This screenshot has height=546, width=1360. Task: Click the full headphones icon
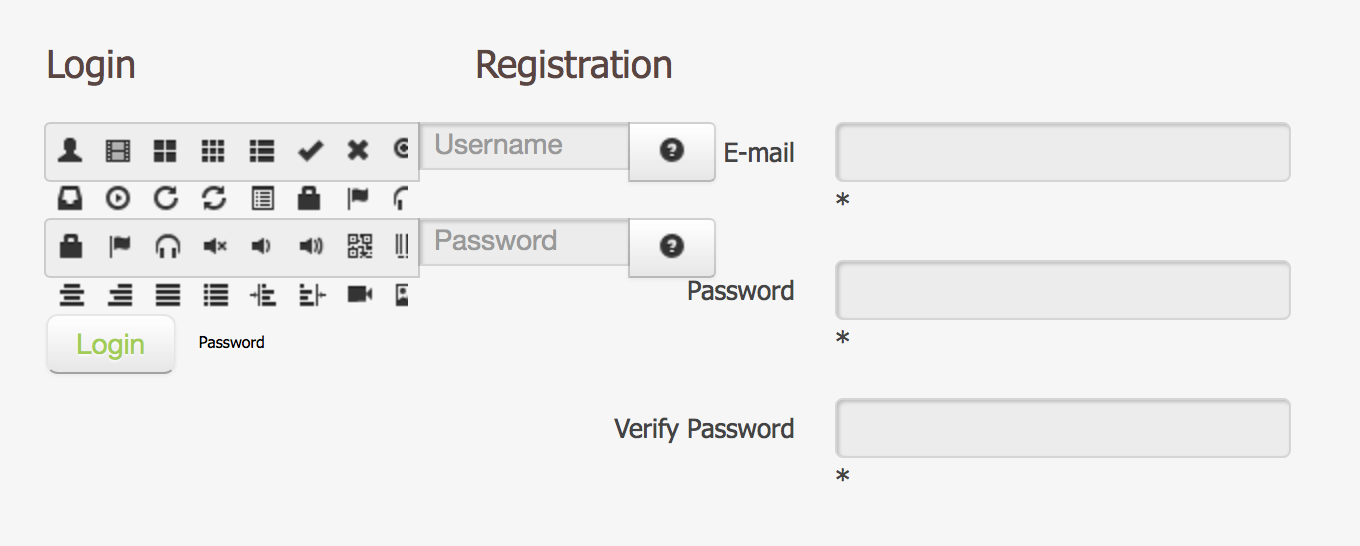(166, 247)
